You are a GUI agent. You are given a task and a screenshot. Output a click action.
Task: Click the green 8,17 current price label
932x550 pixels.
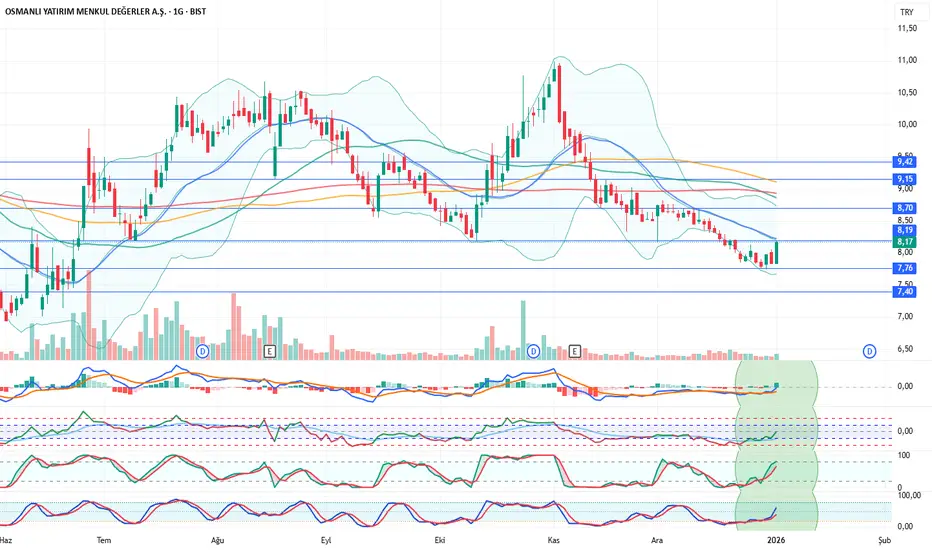(x=905, y=241)
